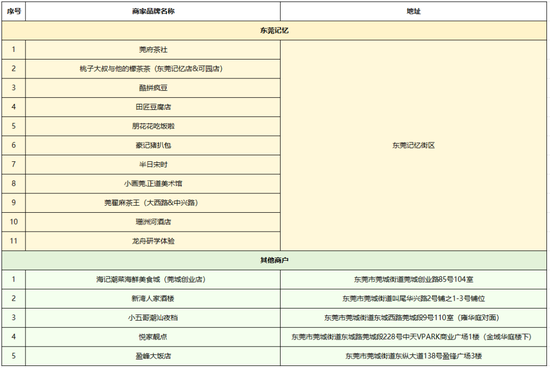Click number 5 beside 朋花花吃饭啦
Image resolution: width=550 pixels, height=368 pixels.
coord(14,126)
